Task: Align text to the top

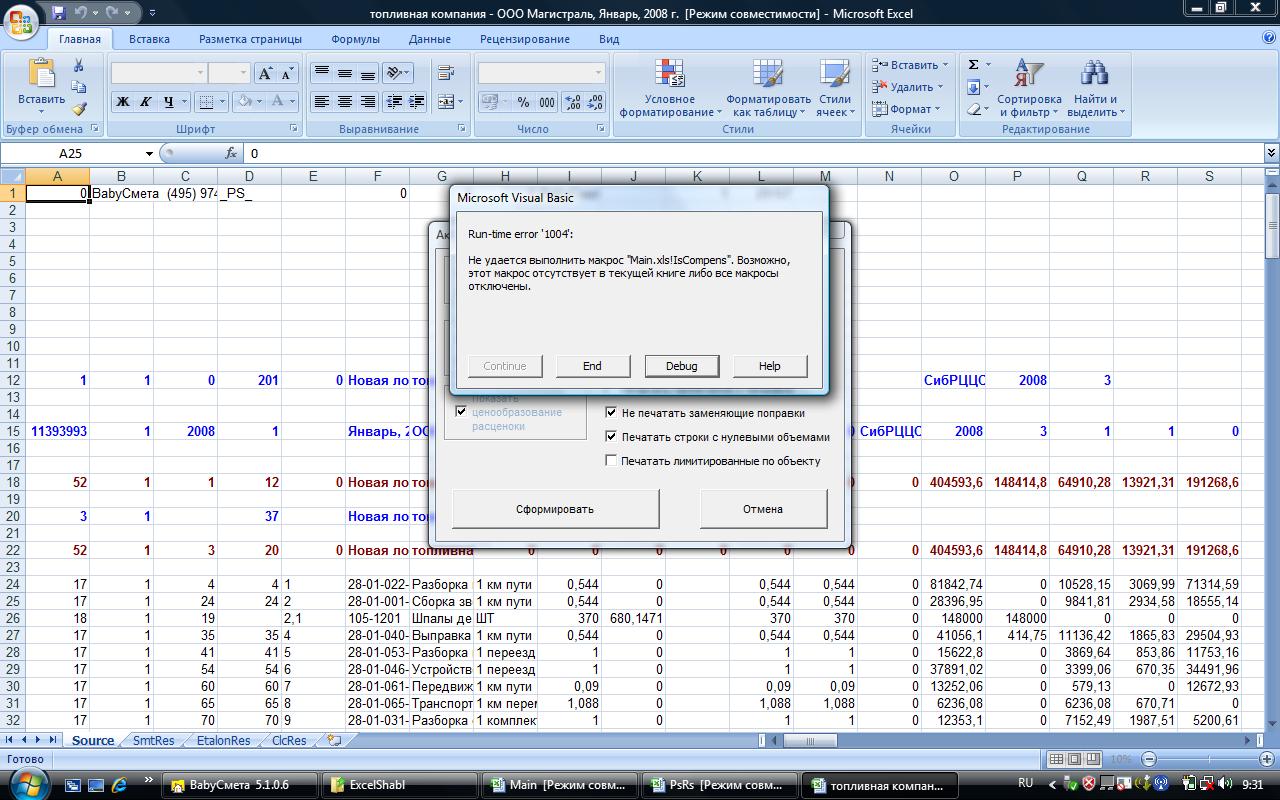Action: [321, 73]
